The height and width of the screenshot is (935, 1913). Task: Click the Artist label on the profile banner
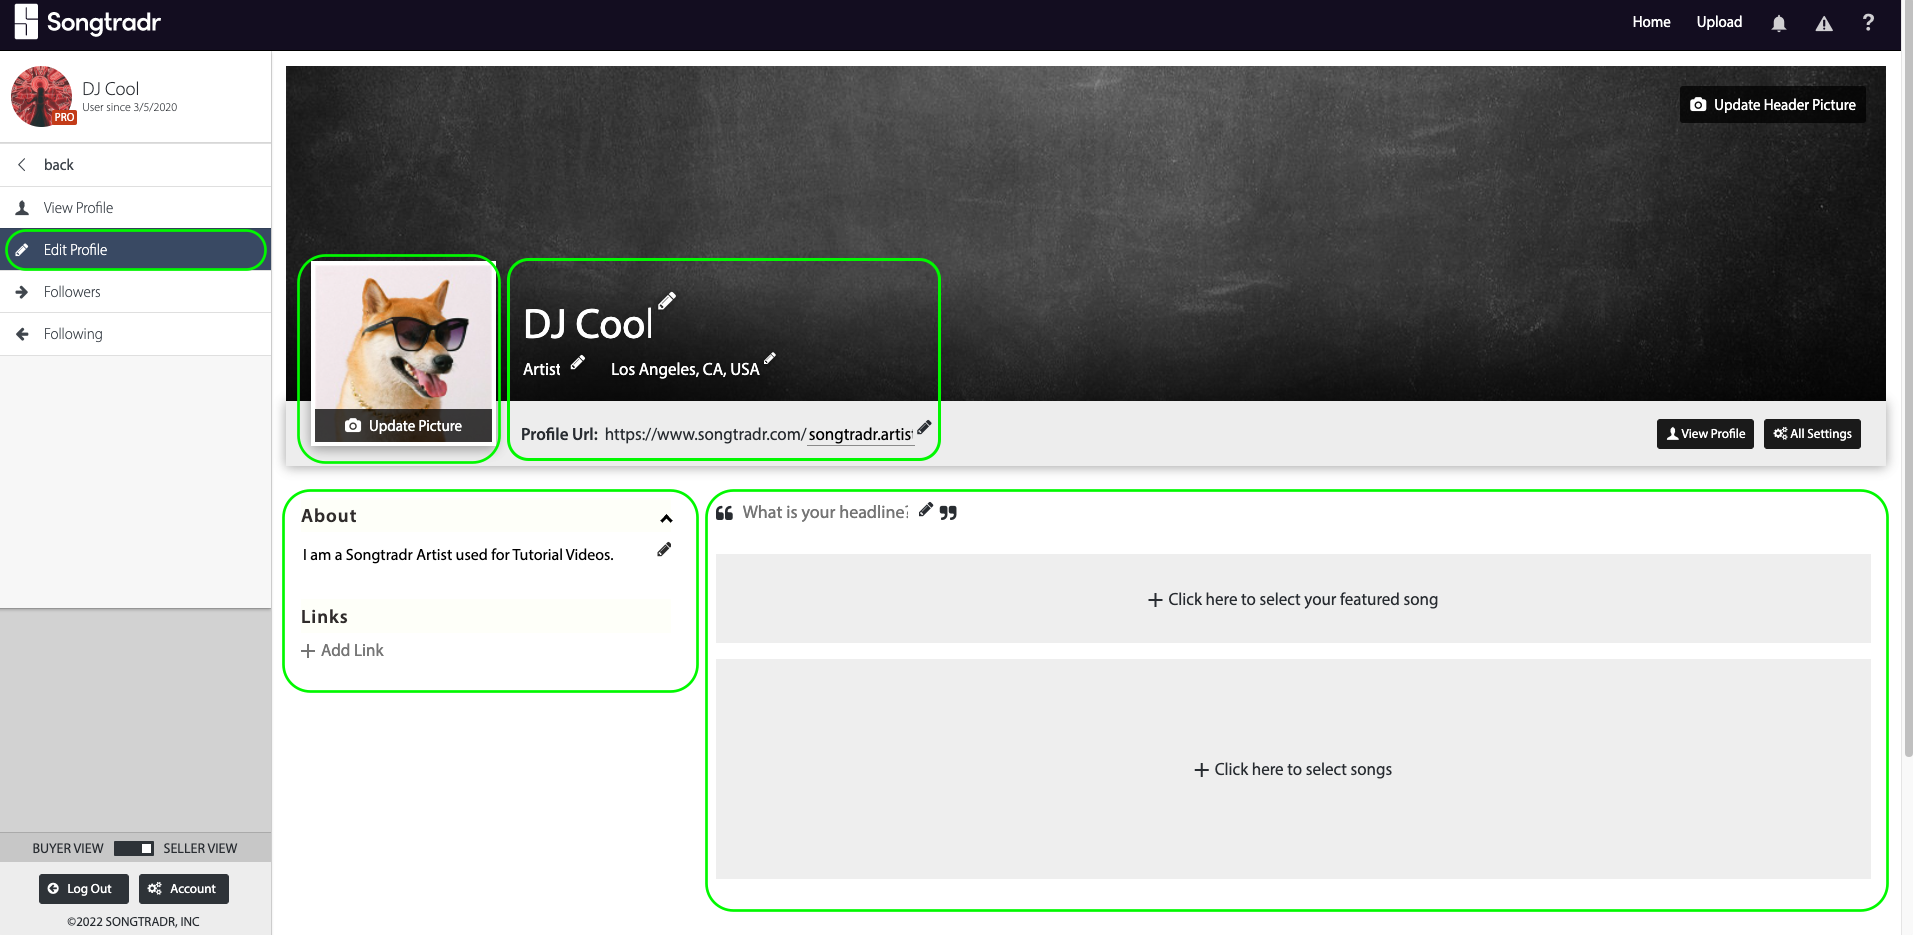tap(541, 369)
